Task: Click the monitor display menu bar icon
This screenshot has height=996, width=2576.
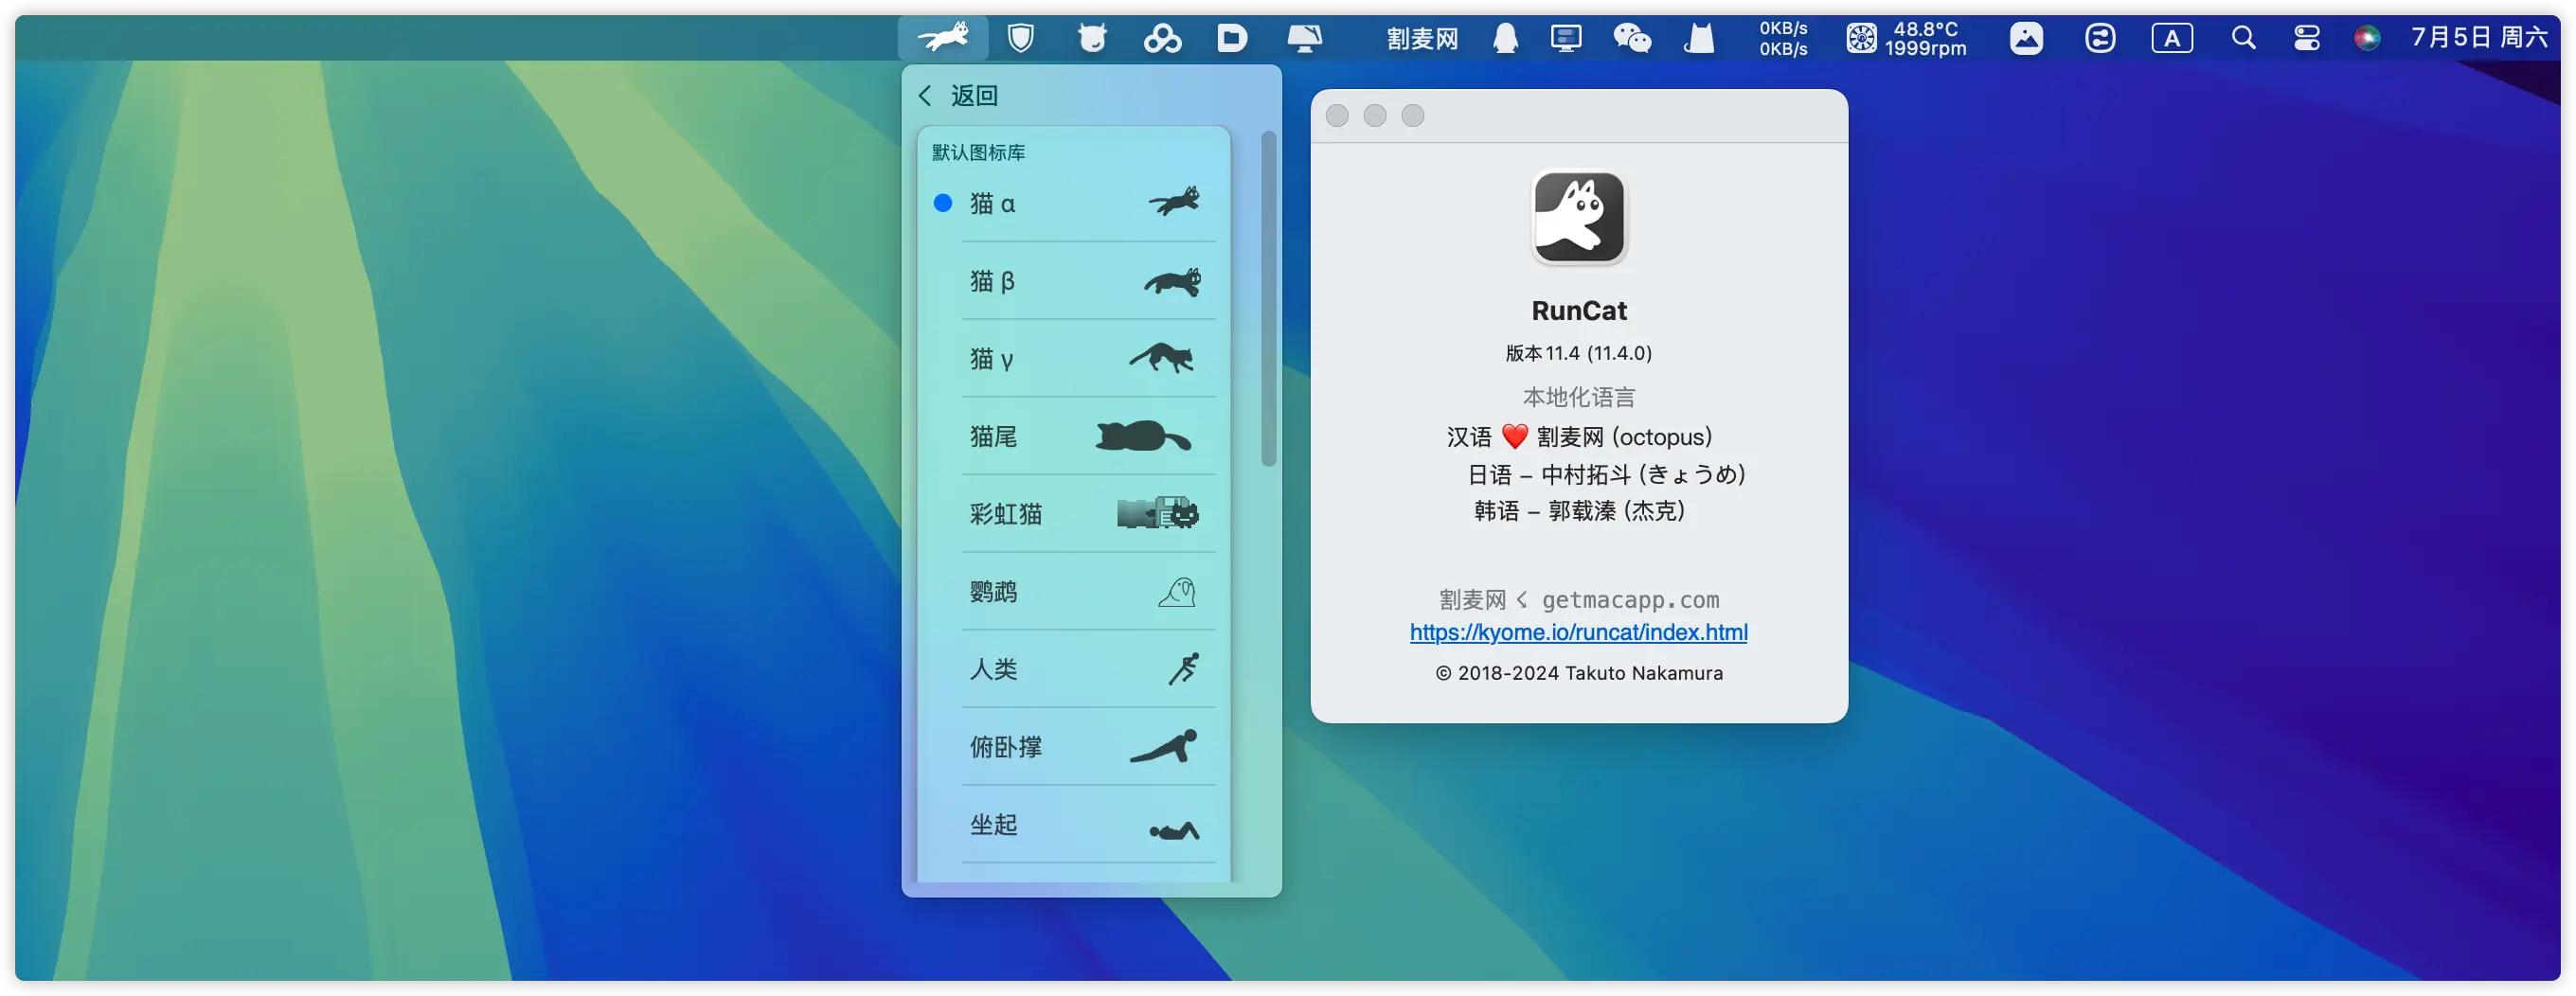Action: coord(1566,38)
